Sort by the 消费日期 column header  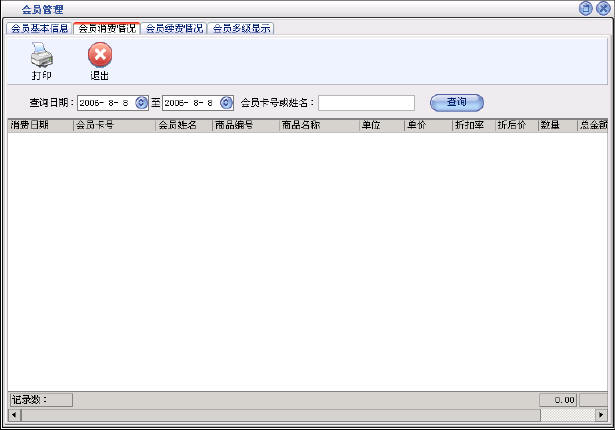point(40,126)
